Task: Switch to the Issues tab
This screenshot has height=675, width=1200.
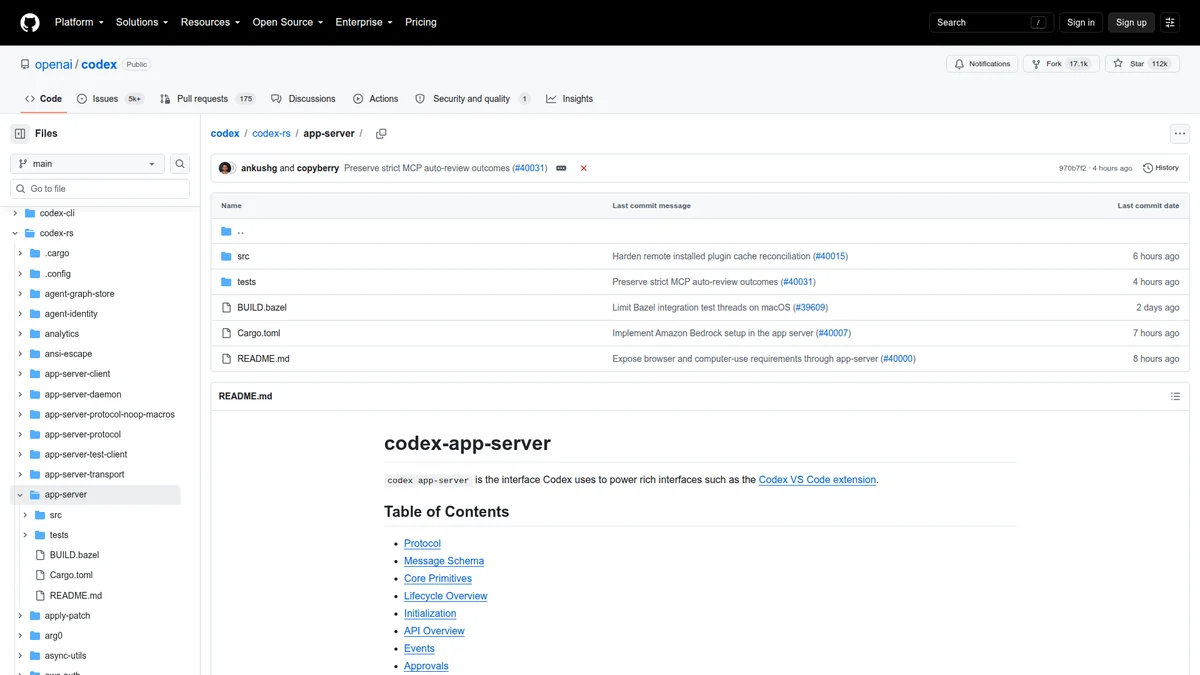Action: click(x=110, y=99)
